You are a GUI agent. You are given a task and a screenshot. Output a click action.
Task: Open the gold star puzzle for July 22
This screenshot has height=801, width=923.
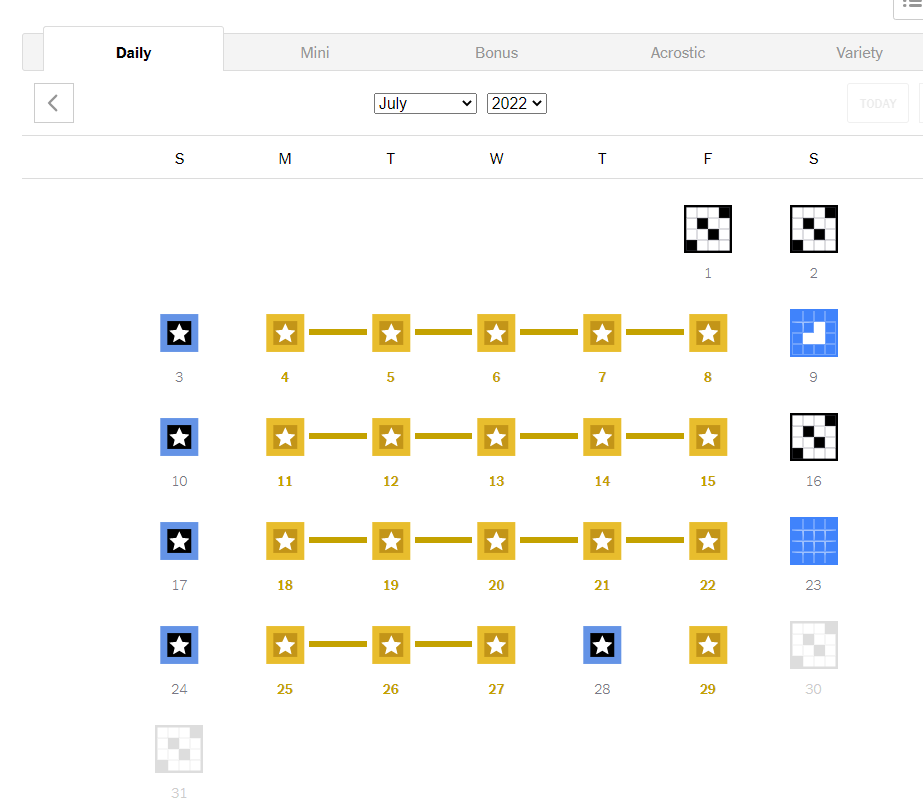707,541
